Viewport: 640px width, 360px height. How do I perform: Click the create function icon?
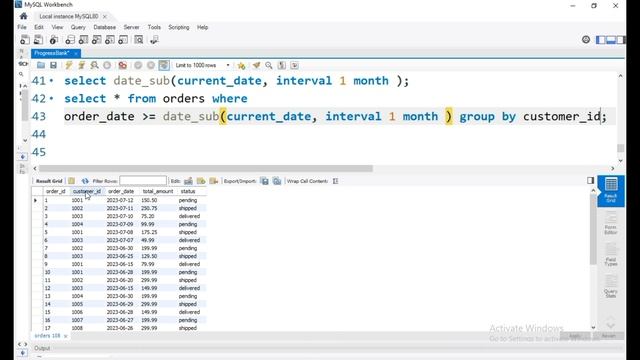click(123, 40)
